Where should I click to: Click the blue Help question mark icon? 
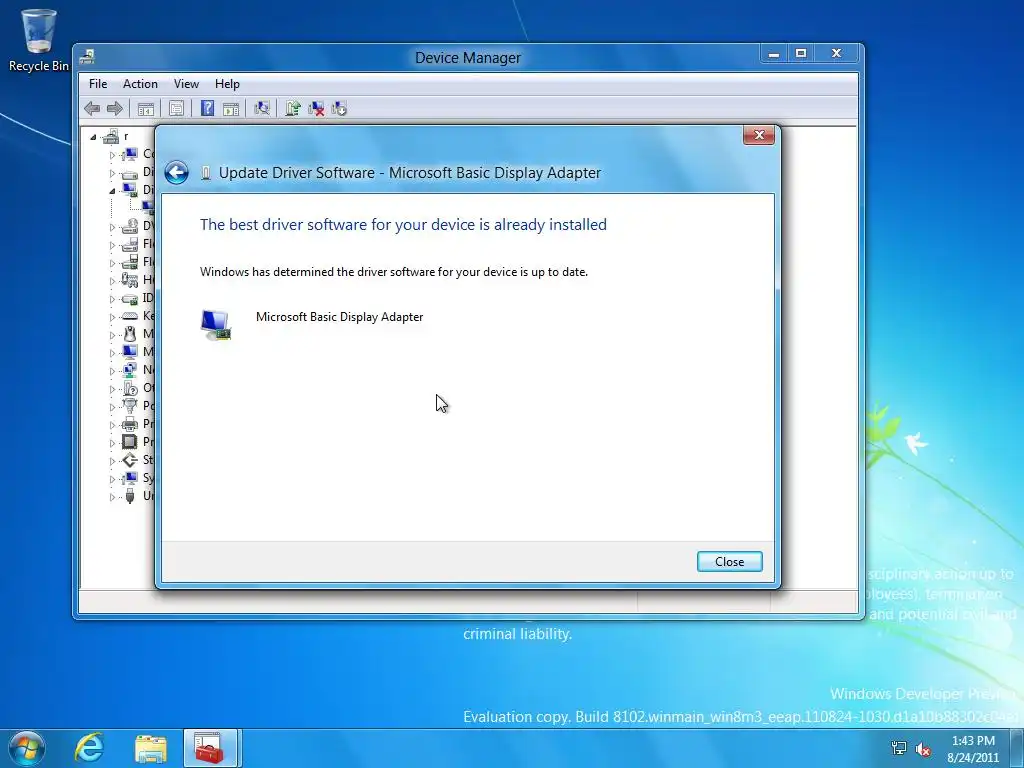coord(207,108)
